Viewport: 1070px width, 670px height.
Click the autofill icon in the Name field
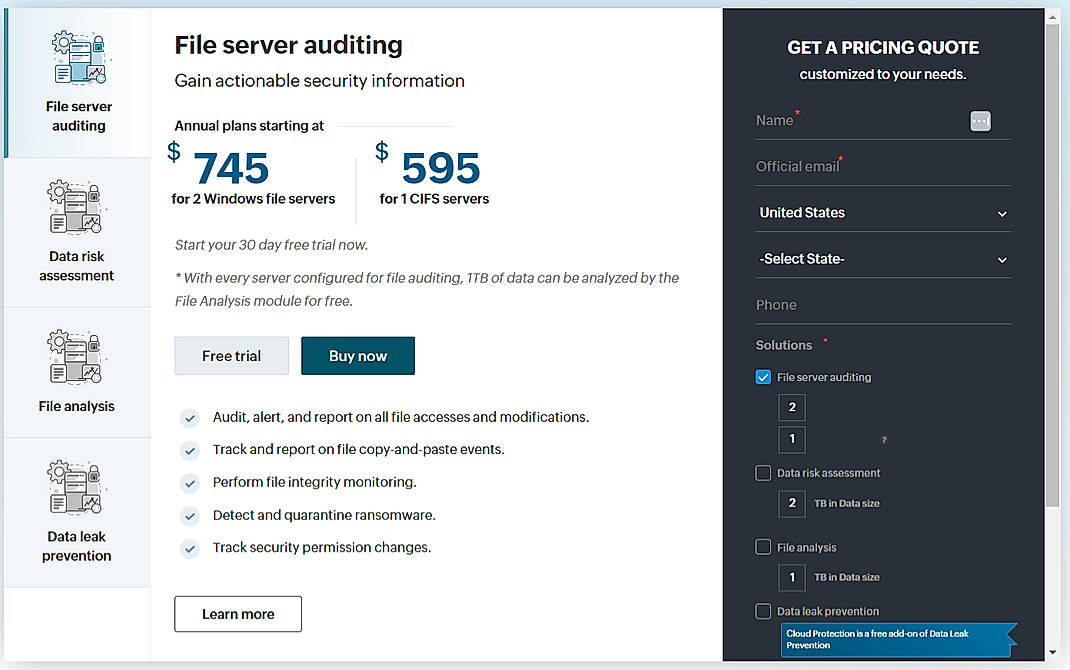pyautogui.click(x=980, y=120)
